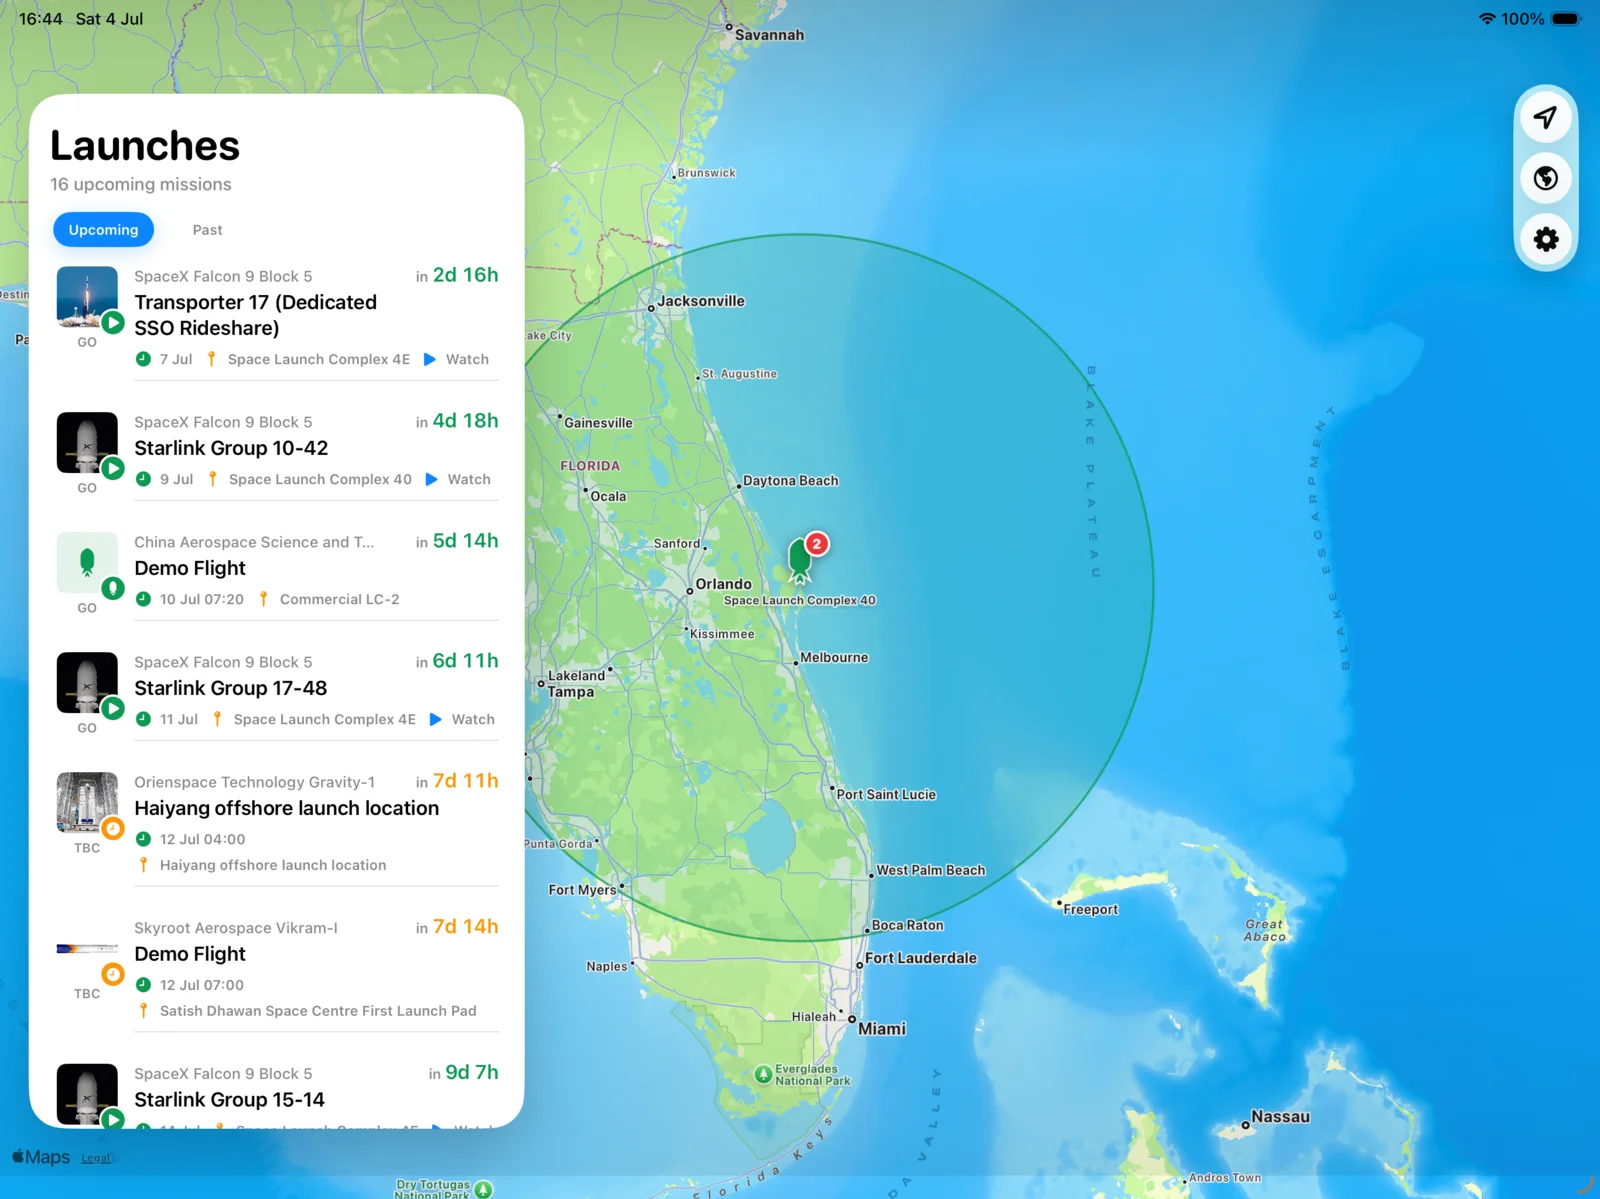Click the 'in 2d 16h' countdown
Viewport: 1600px width, 1199px height.
click(x=457, y=275)
